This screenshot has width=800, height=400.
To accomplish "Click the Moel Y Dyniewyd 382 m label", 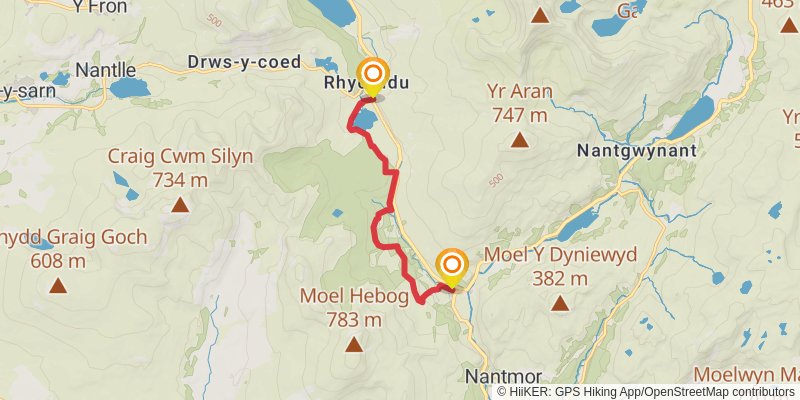I will pos(560,266).
